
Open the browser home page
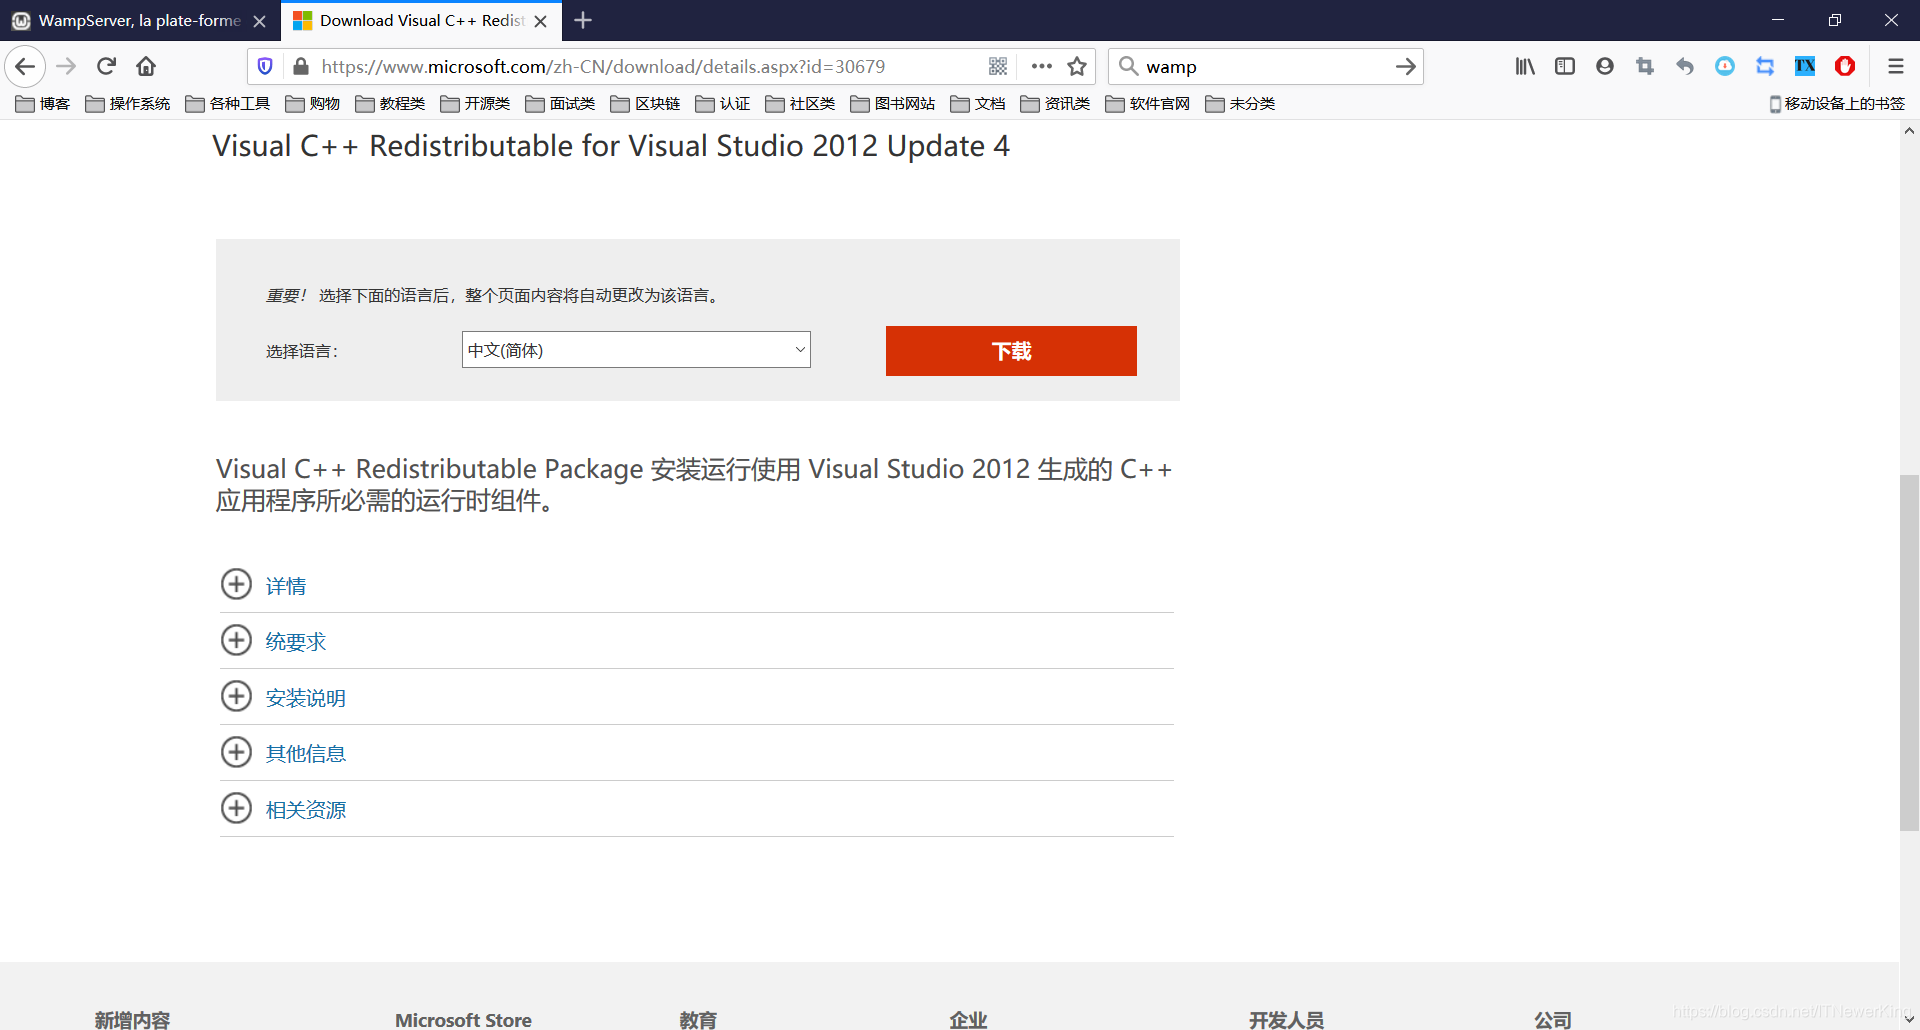(x=146, y=66)
